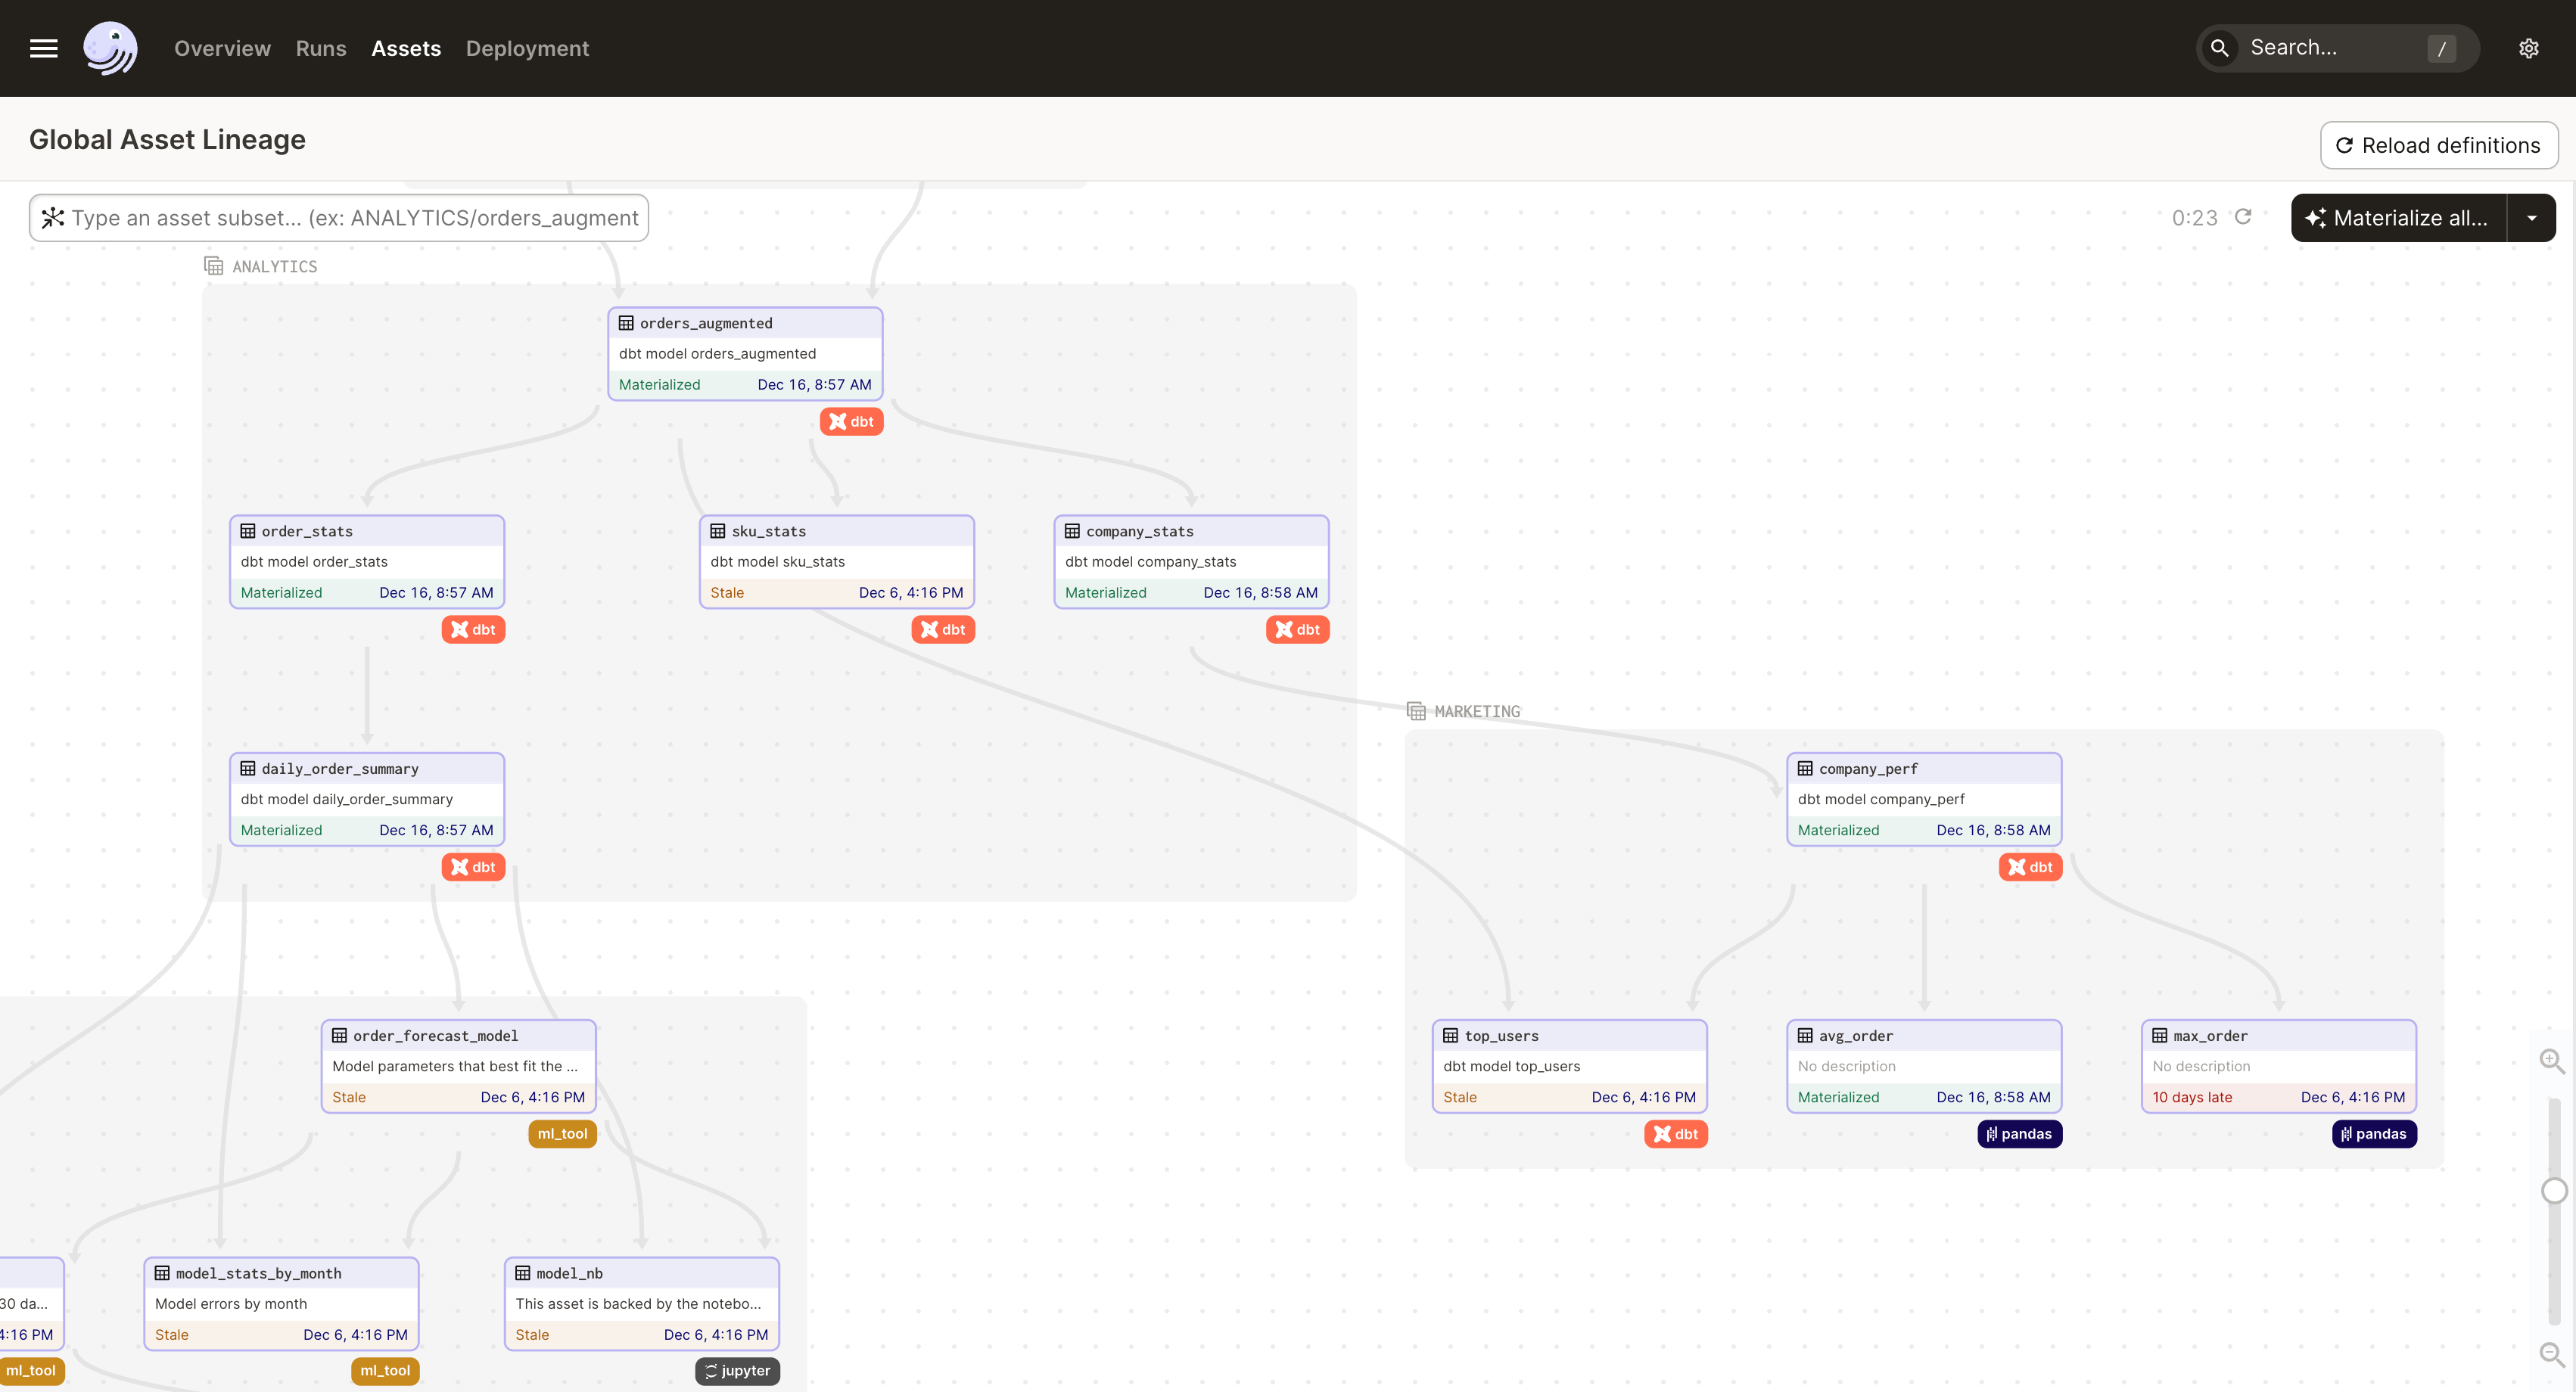
Task: Click table icon on company_perf node
Action: pyautogui.click(x=1805, y=769)
